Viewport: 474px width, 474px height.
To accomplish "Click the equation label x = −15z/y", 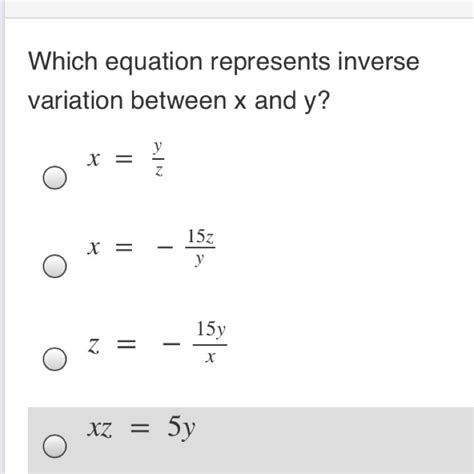I will tap(151, 248).
